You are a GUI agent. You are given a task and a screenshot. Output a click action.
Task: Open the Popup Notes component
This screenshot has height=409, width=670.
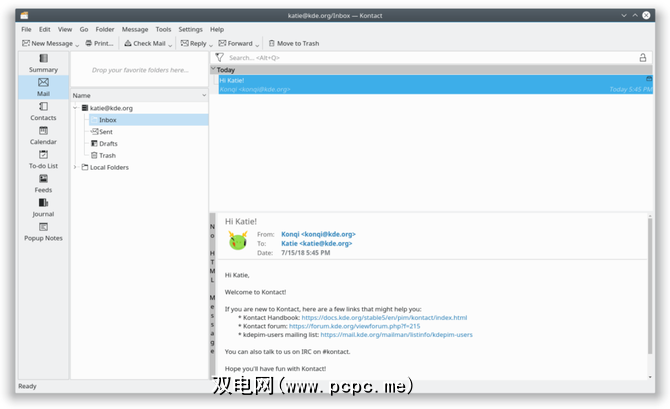[43, 232]
